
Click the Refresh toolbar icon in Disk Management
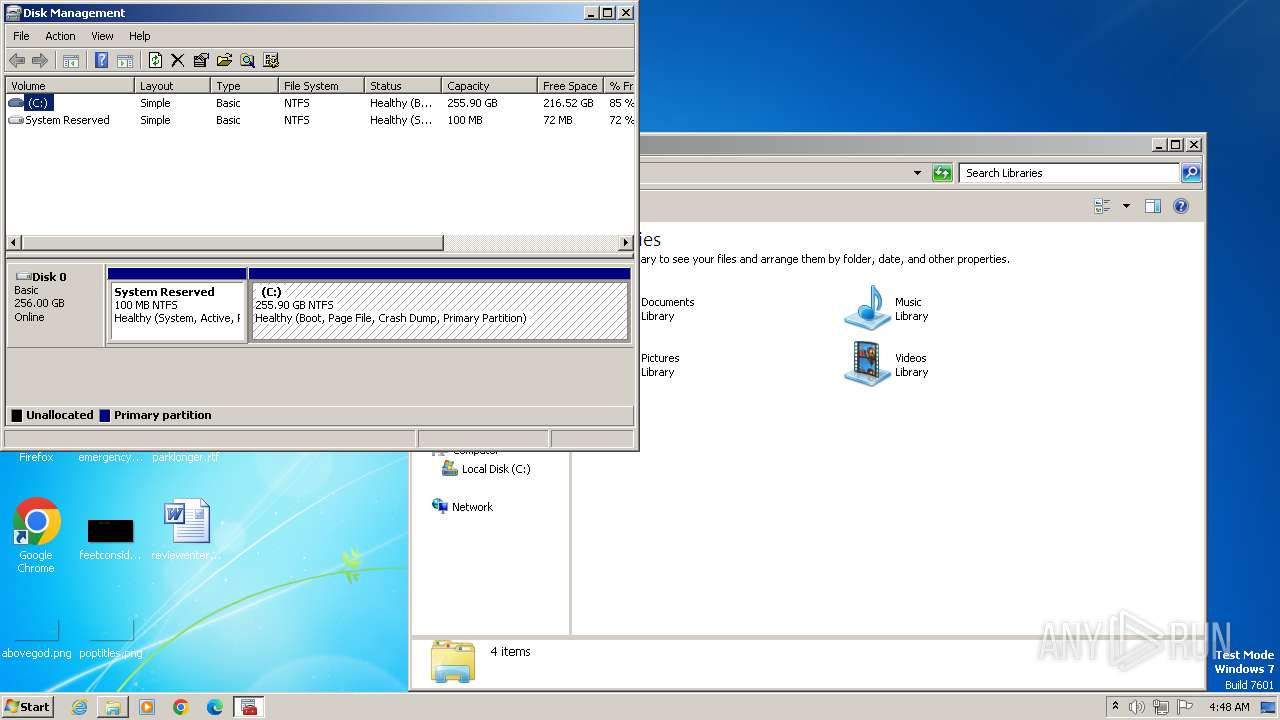click(x=155, y=60)
